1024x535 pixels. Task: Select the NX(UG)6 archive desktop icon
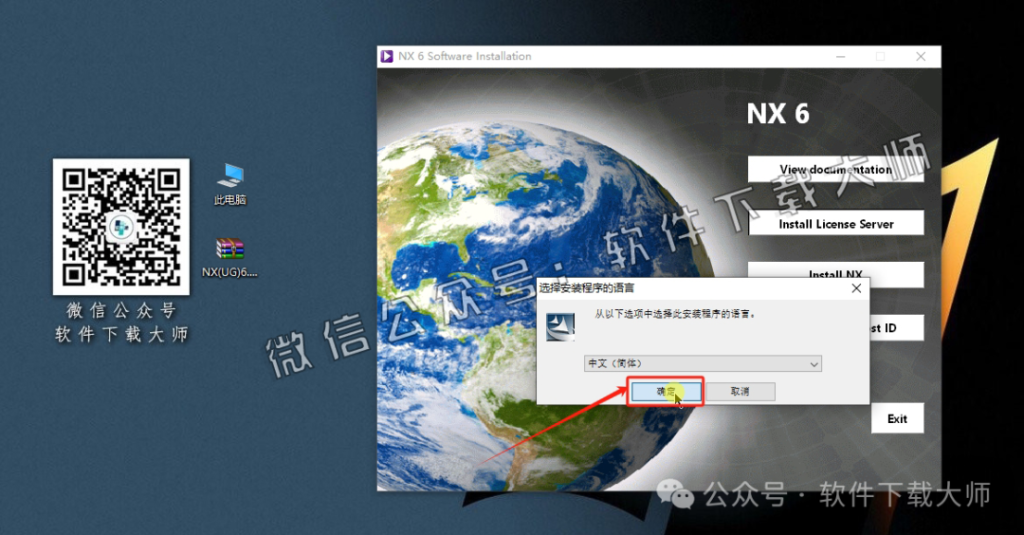(230, 257)
